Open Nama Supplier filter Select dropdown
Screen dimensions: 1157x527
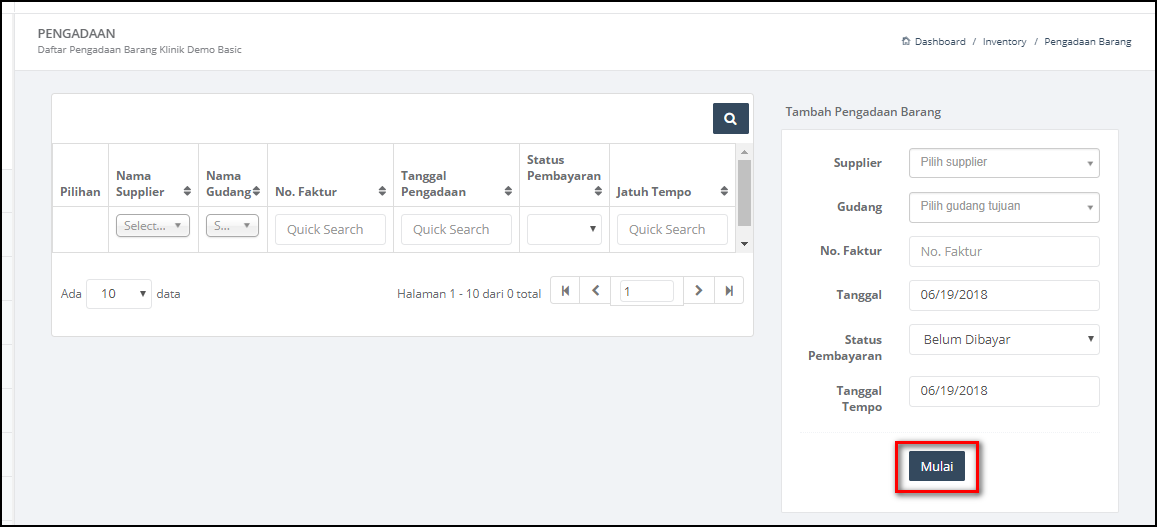pyautogui.click(x=153, y=226)
